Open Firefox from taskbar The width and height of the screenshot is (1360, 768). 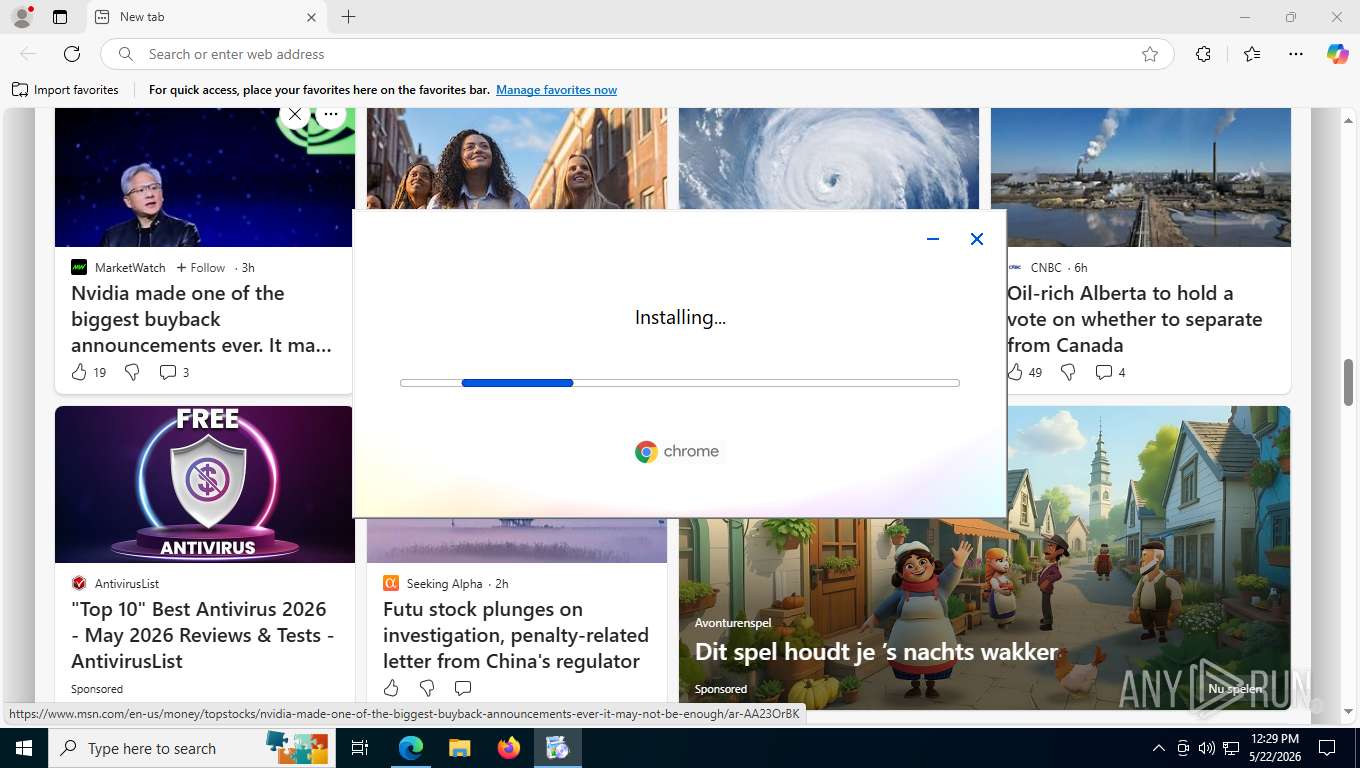(509, 748)
